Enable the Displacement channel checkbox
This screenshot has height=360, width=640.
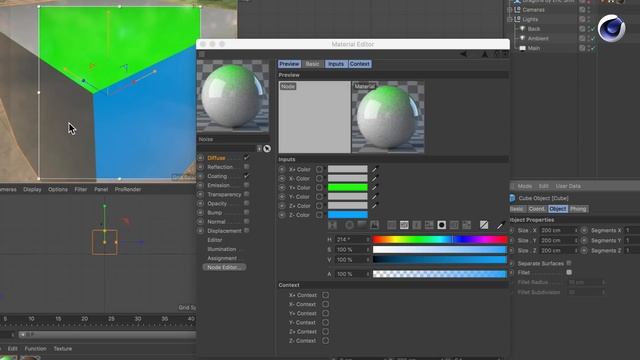tap(246, 231)
